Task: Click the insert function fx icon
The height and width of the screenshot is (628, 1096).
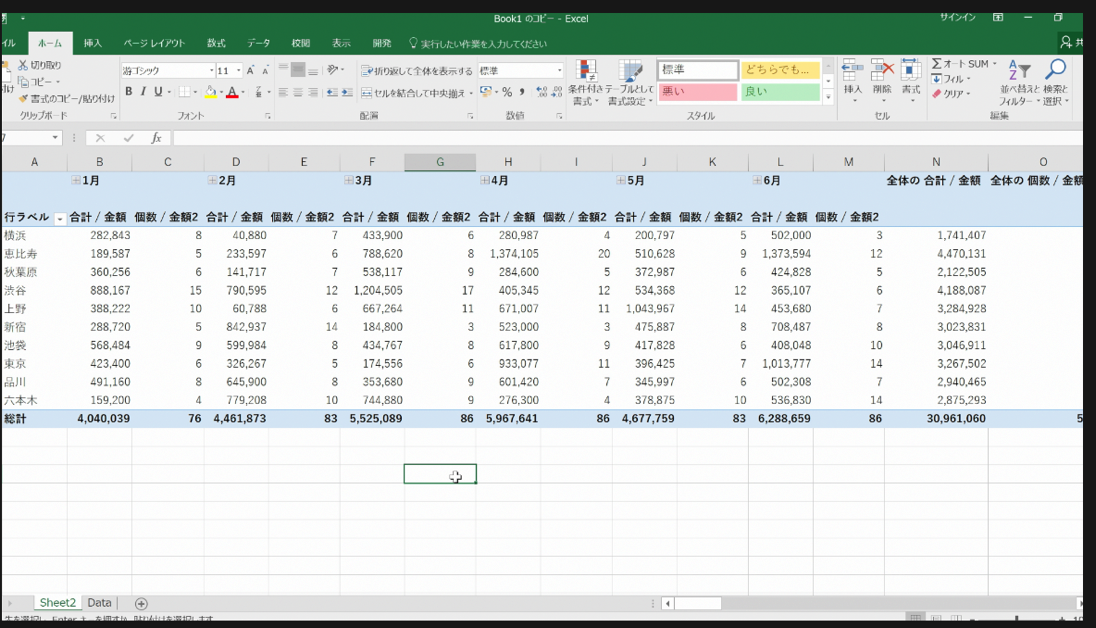Action: [157, 138]
